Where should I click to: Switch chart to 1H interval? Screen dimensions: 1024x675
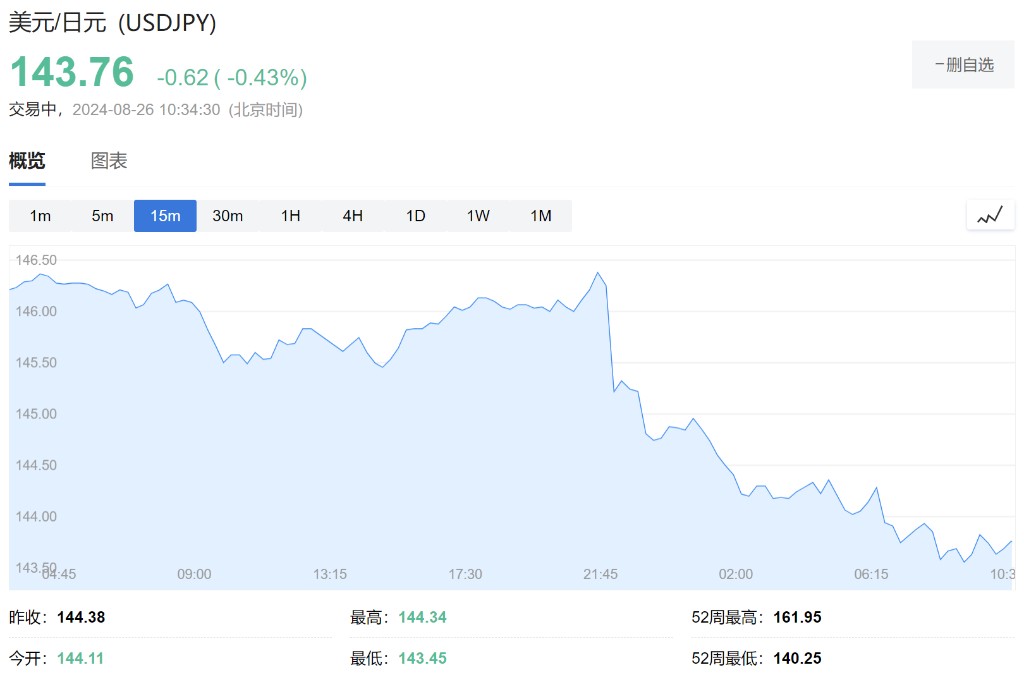[290, 216]
